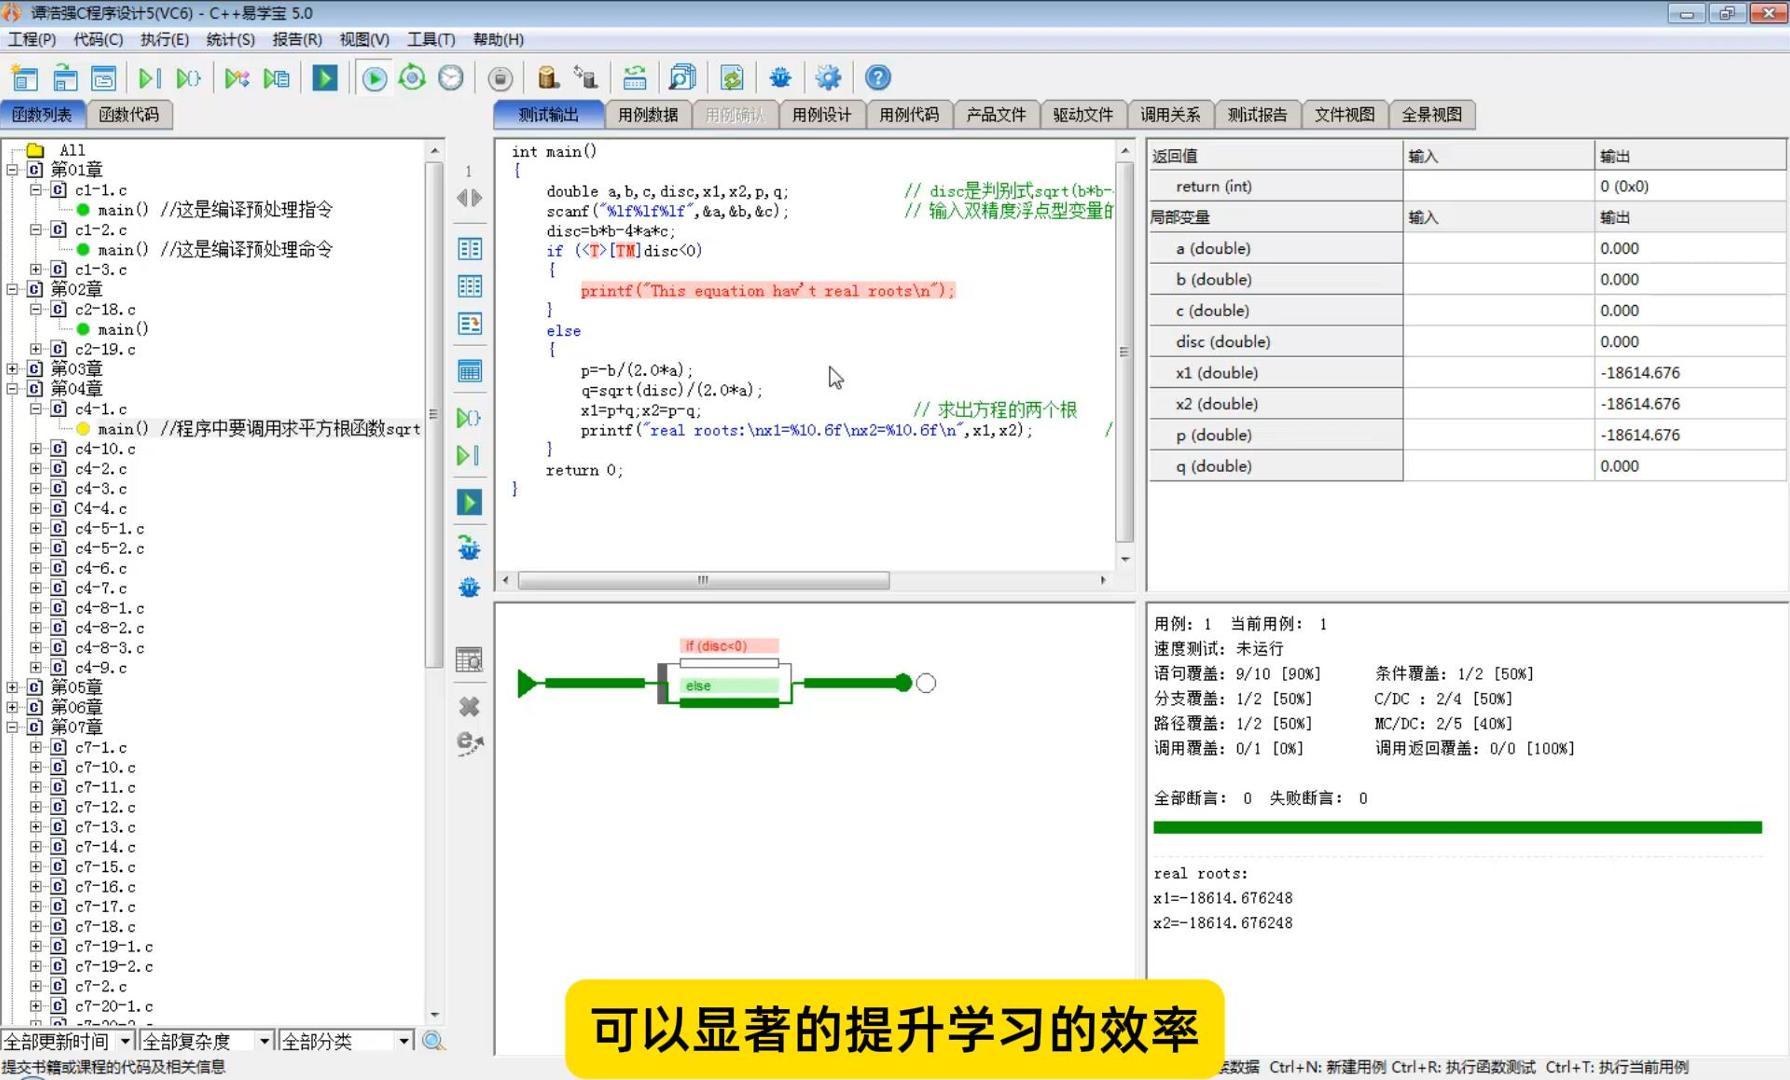Click the two-column table icon in middle strip
Viewport: 1790px width, 1080px height.
click(x=469, y=248)
